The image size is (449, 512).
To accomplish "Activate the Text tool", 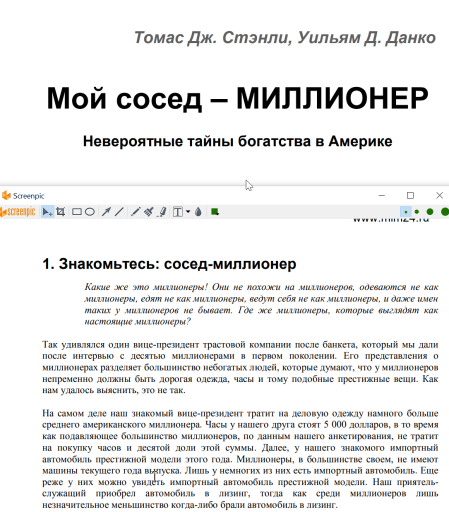I will coord(178,212).
